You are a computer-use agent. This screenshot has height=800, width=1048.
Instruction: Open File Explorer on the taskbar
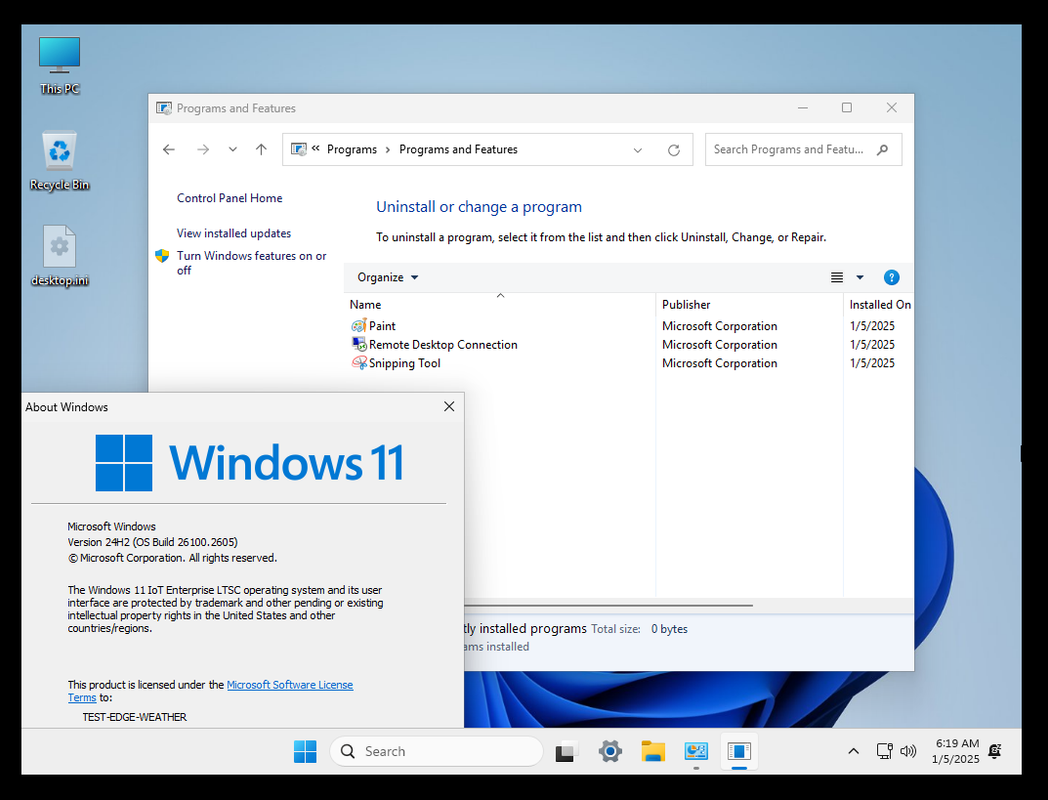[x=653, y=752]
